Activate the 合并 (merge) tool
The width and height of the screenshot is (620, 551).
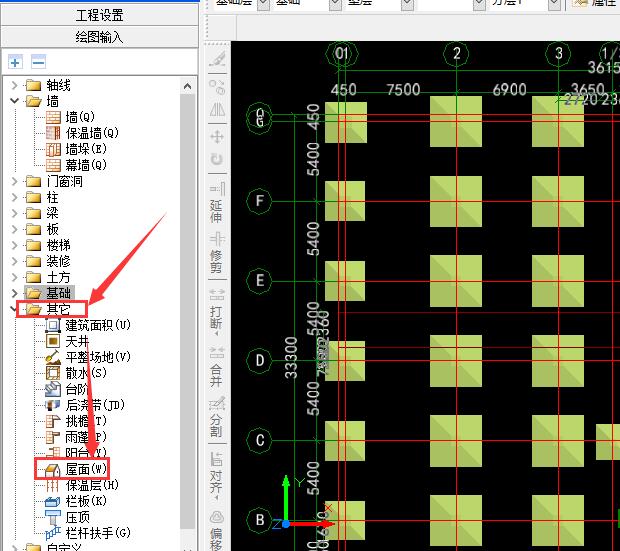217,366
